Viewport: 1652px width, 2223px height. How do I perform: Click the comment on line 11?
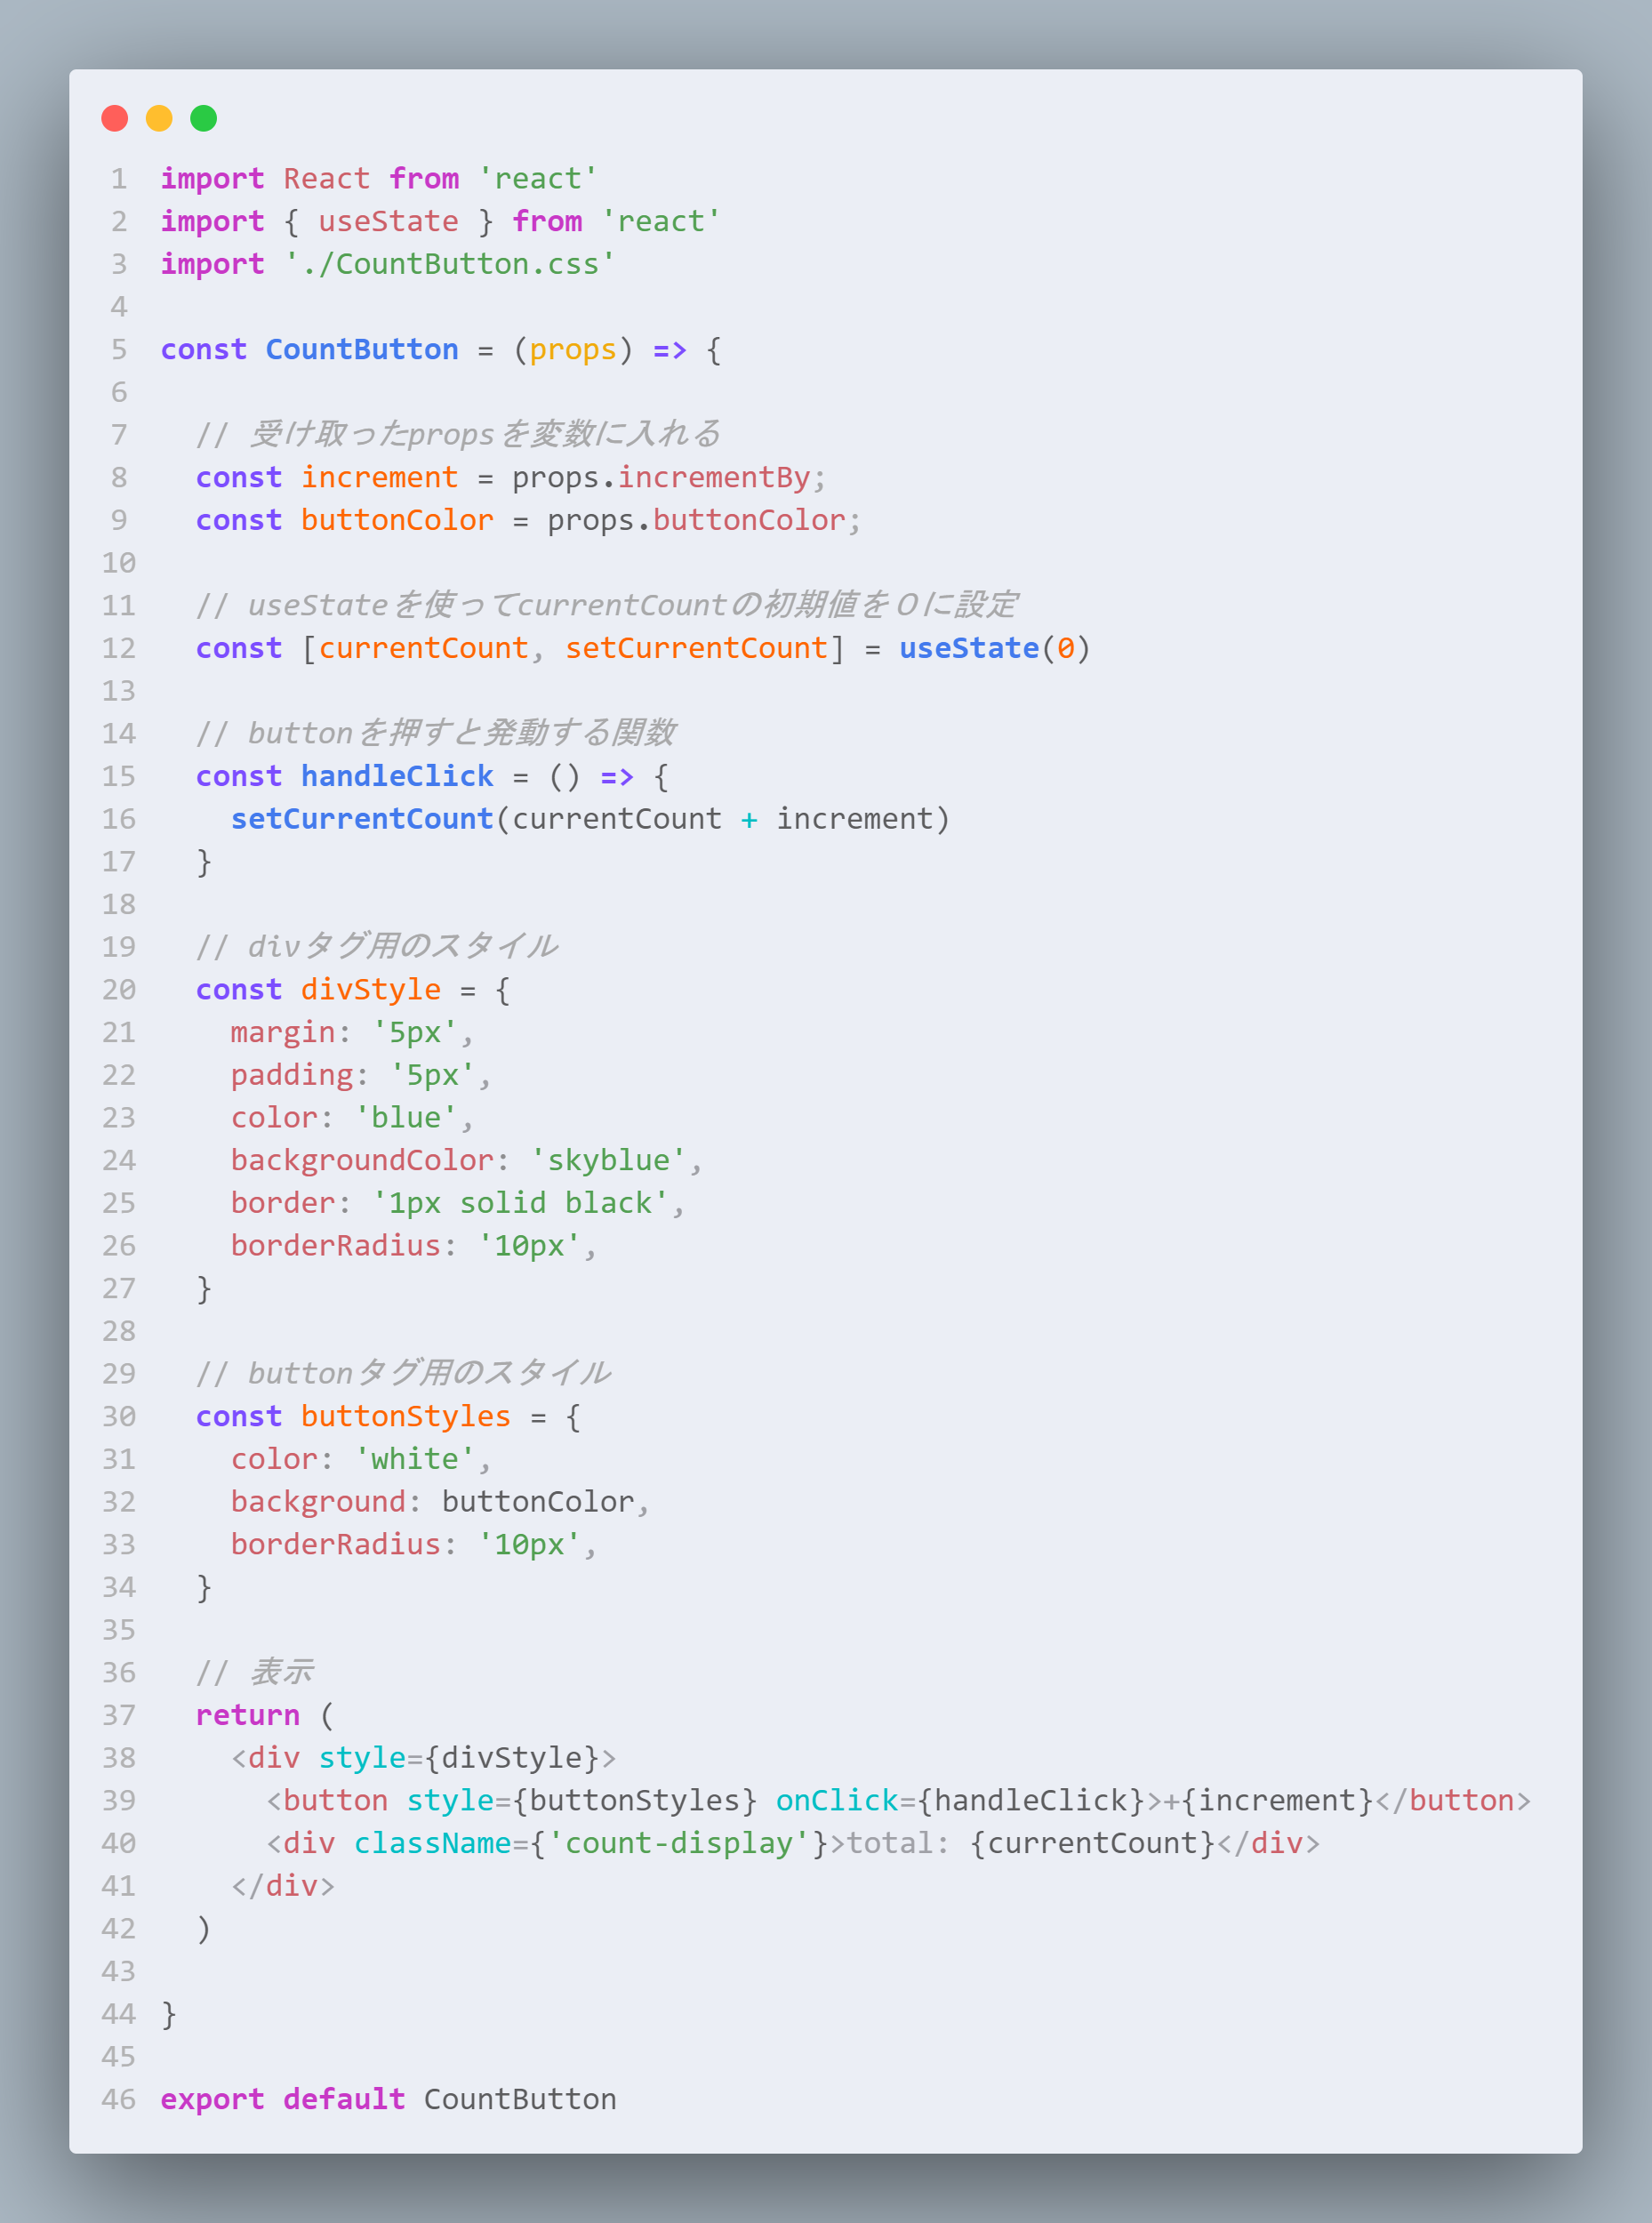click(607, 605)
